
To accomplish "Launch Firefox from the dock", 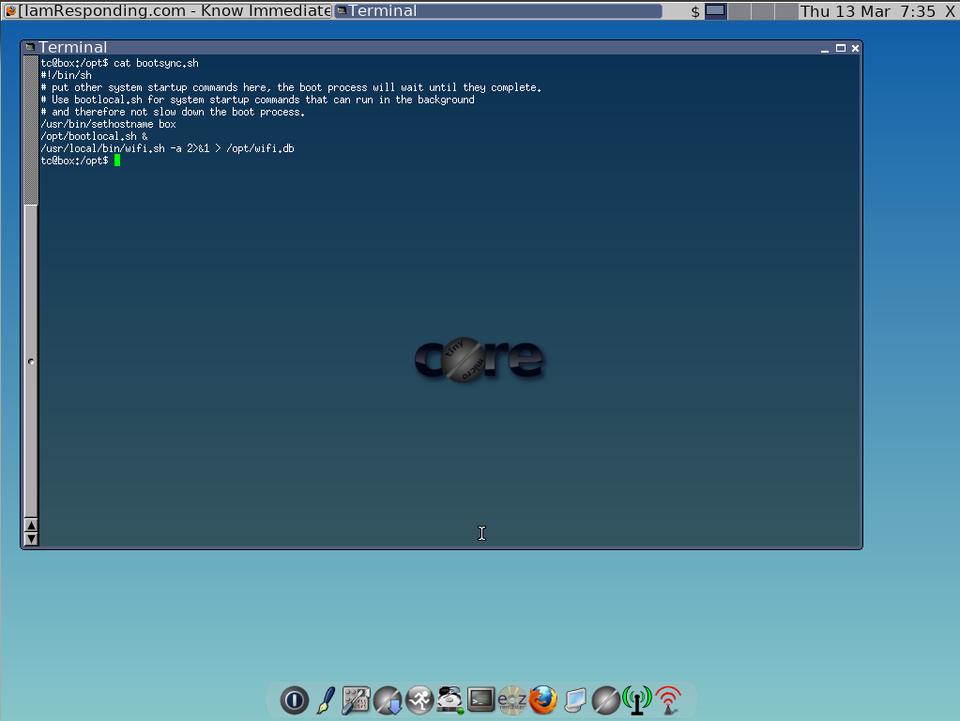I will pos(543,700).
